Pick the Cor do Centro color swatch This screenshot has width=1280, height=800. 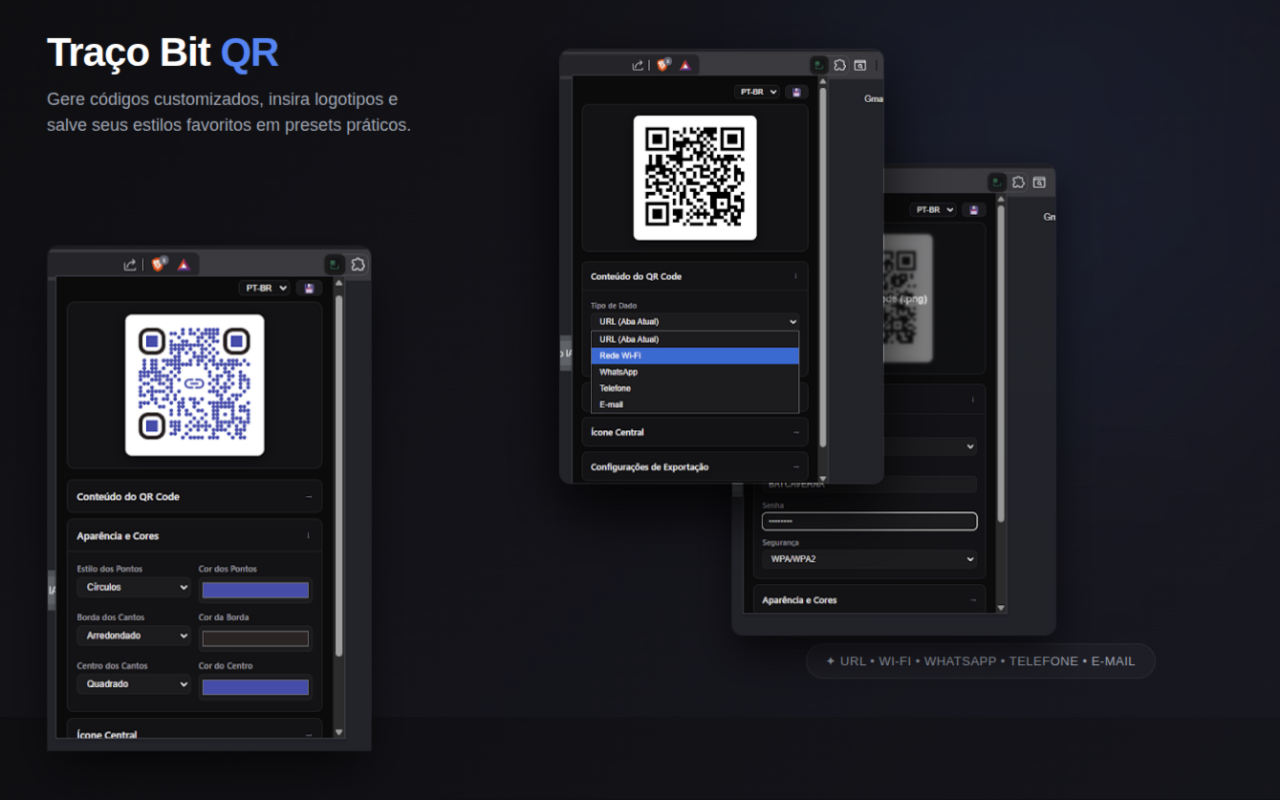tap(255, 687)
